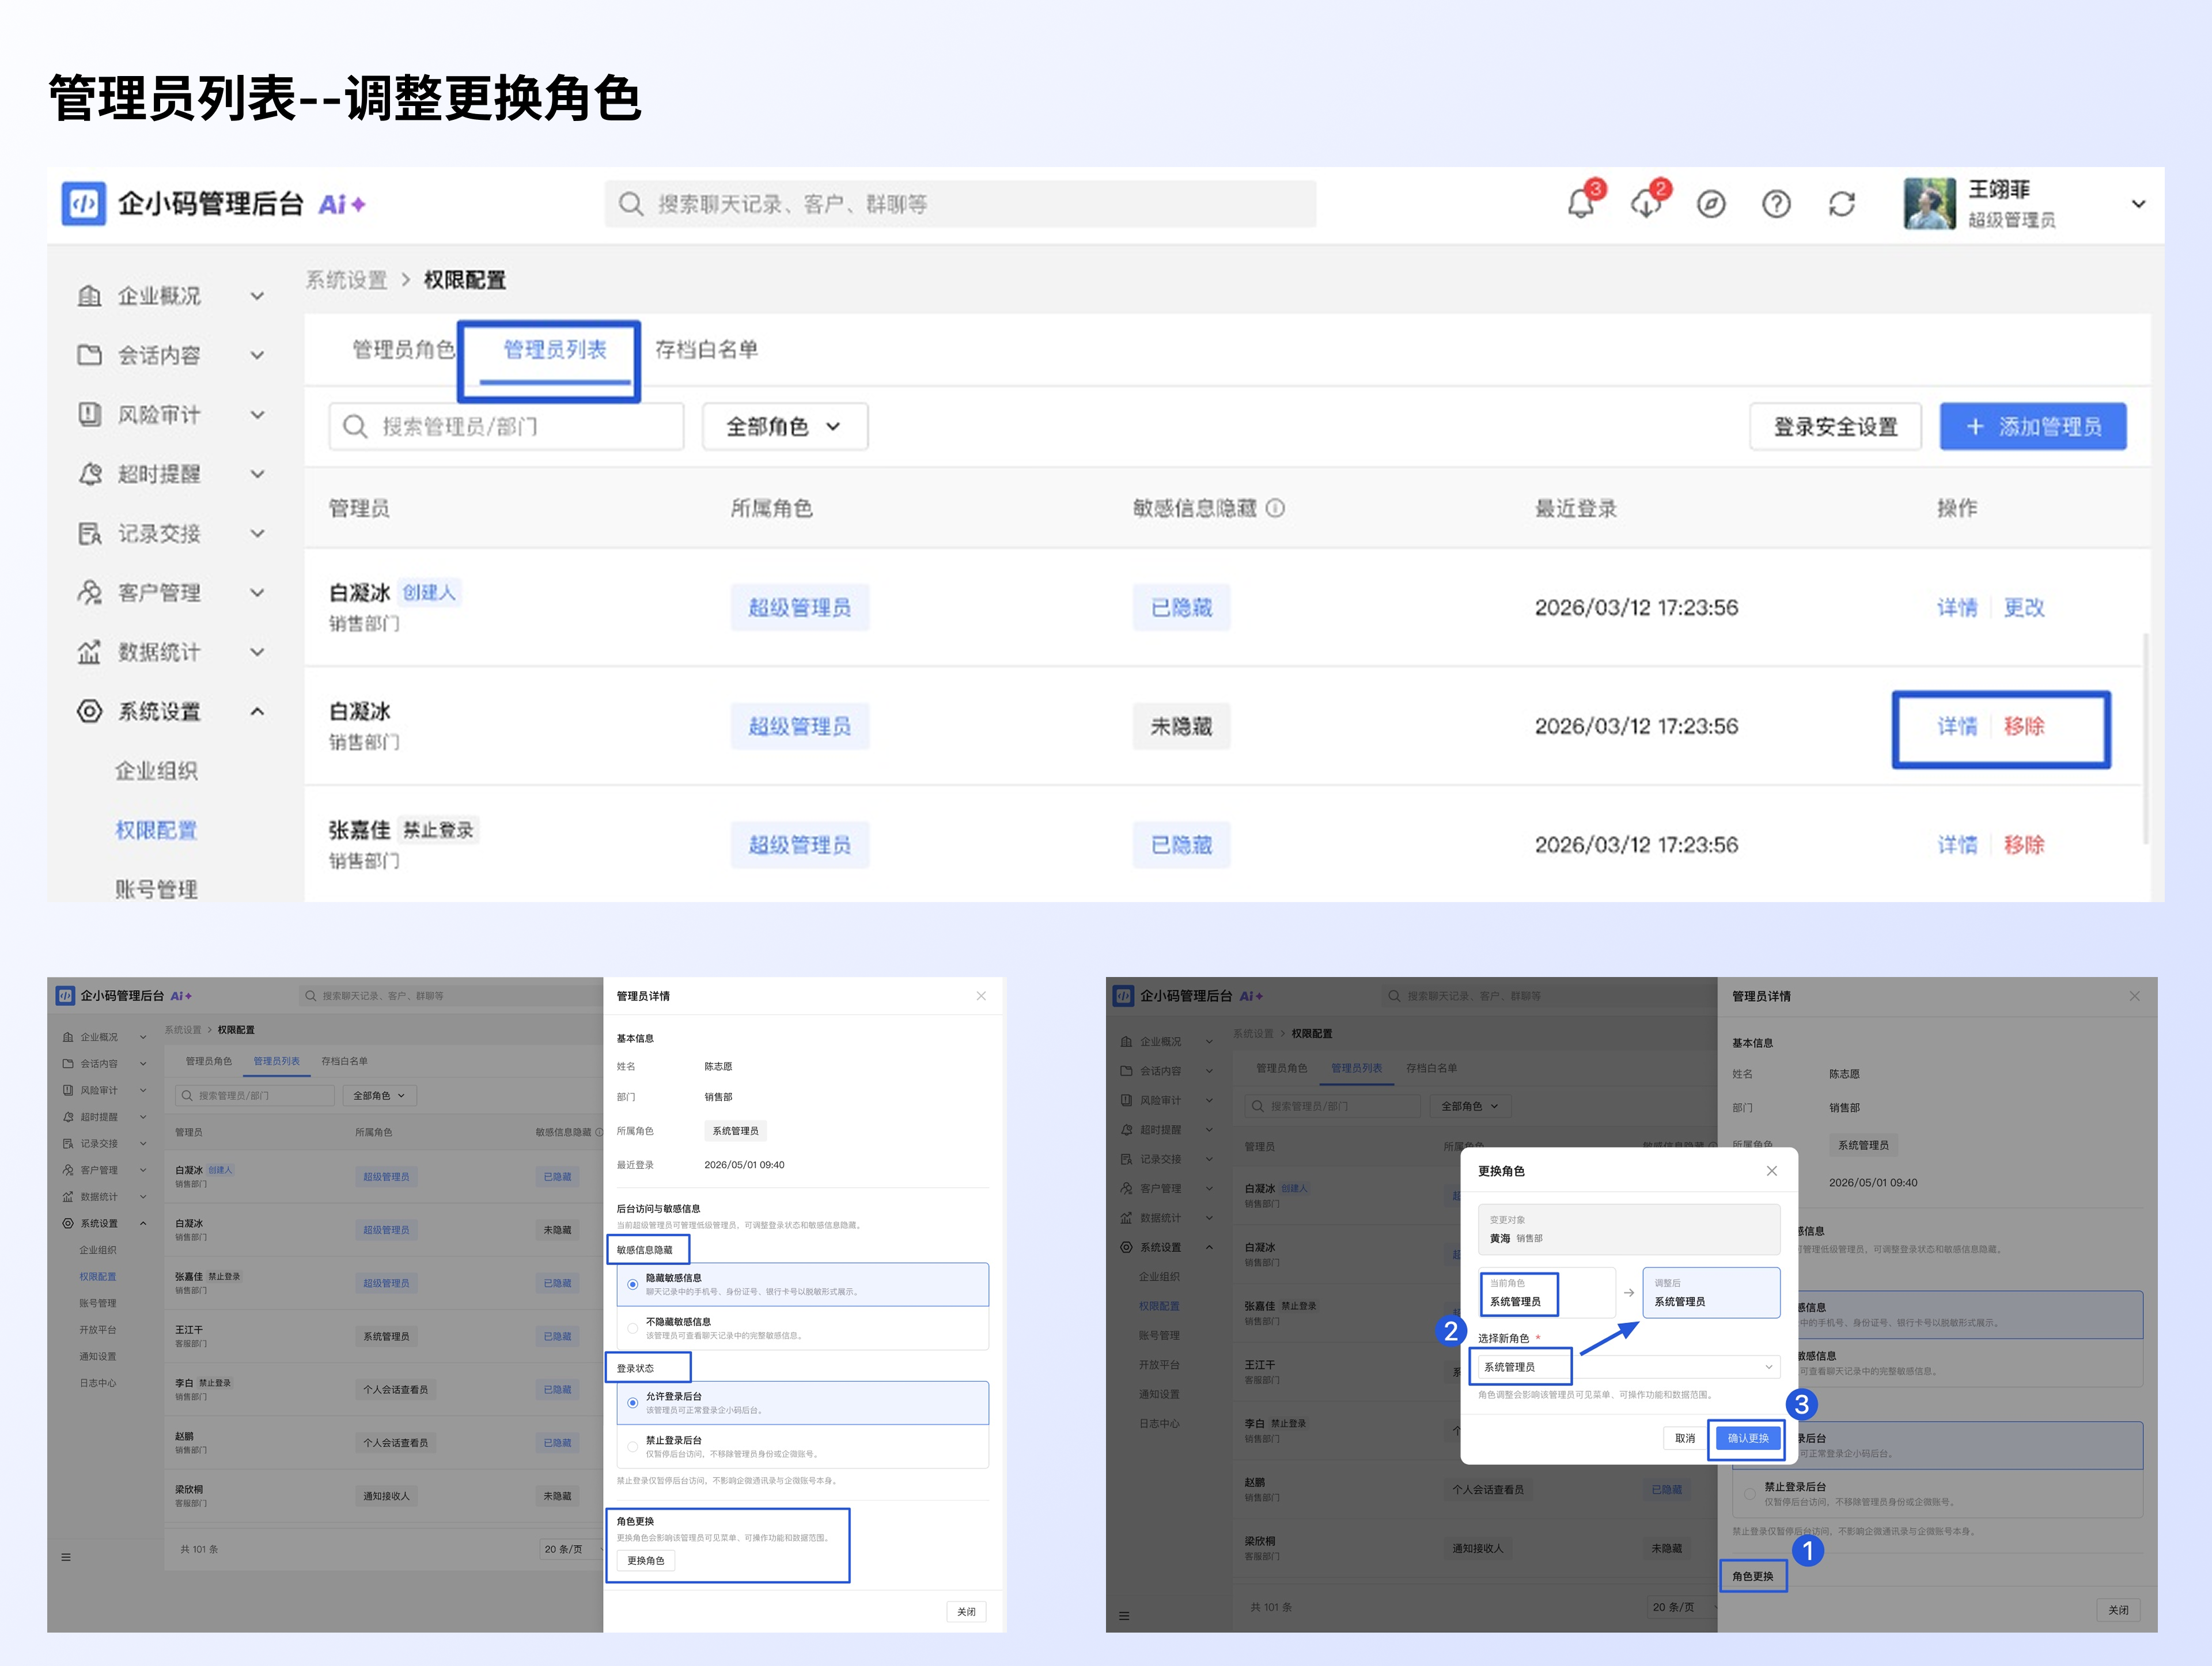2212x1666 pixels.
Task: Open the 选择新角色 select showing 系统管理员
Action: pos(1629,1367)
